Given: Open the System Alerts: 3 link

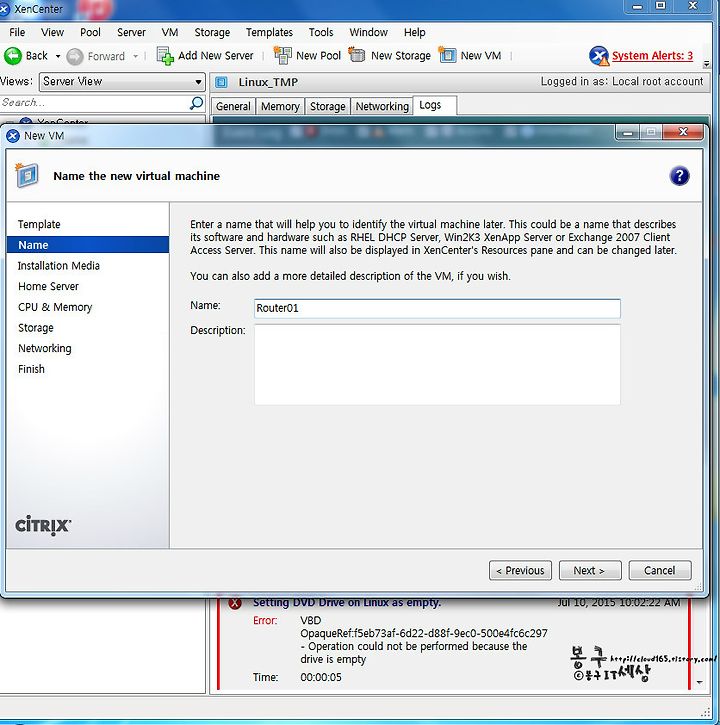Looking at the screenshot, I should 652,56.
